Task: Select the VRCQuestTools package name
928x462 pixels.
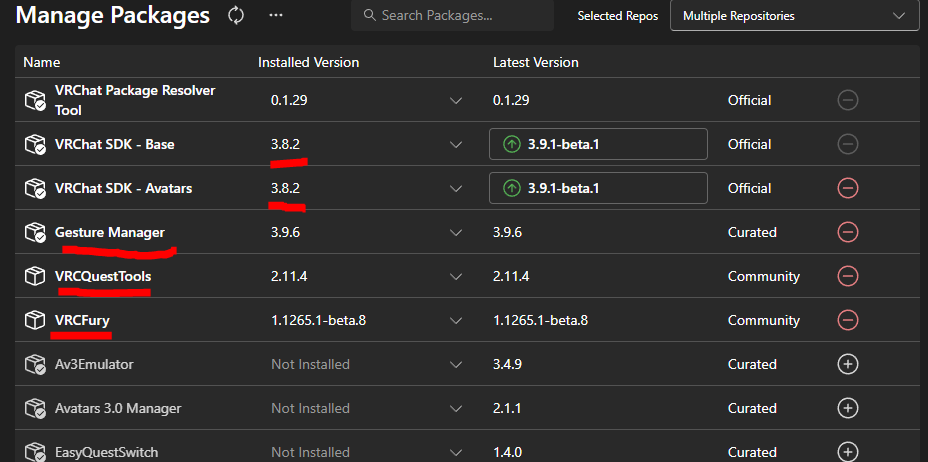Action: coord(103,276)
